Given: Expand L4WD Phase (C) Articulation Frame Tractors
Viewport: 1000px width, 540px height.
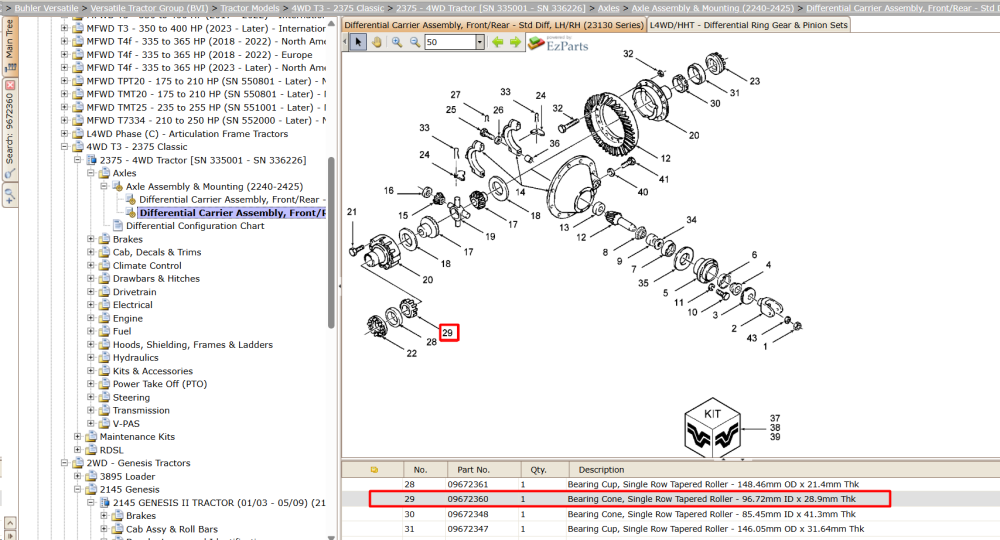Looking at the screenshot, I should [64, 134].
